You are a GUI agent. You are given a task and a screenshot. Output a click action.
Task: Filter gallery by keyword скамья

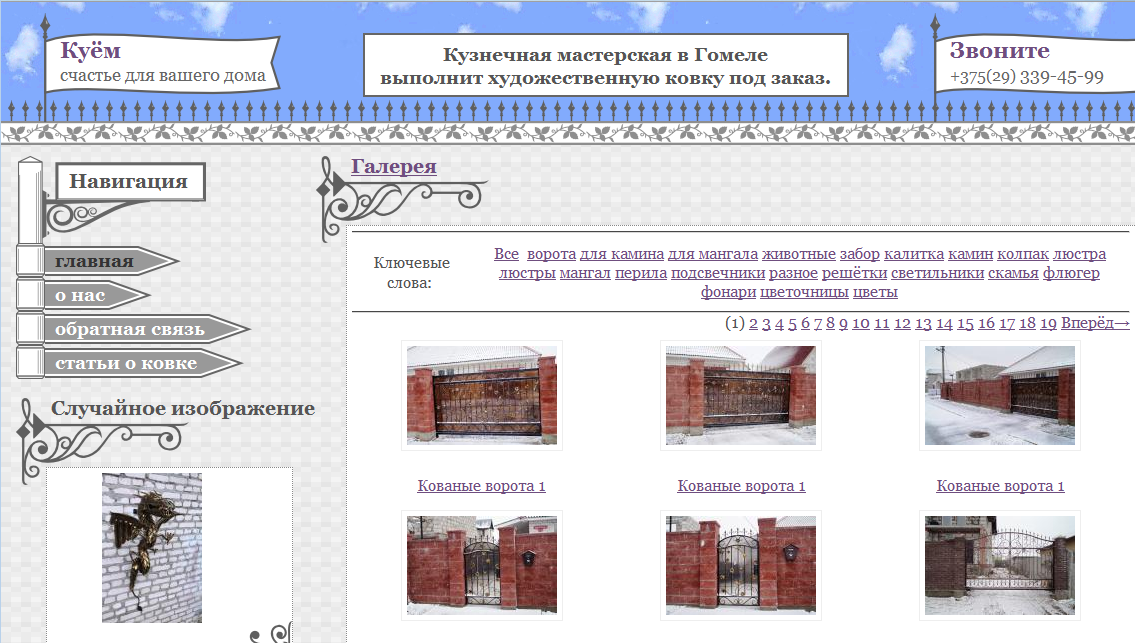point(1013,273)
